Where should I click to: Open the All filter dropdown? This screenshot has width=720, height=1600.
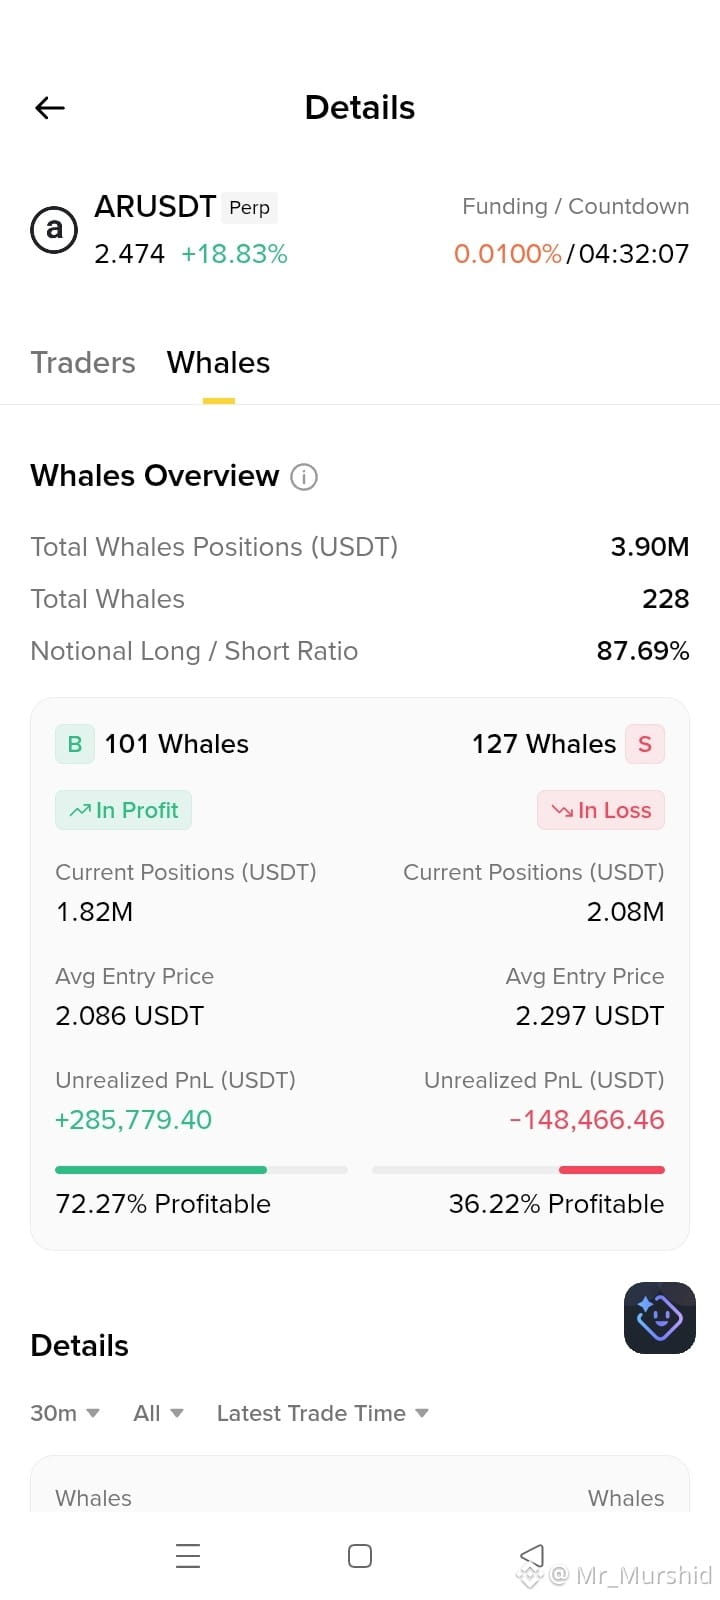(x=159, y=1413)
